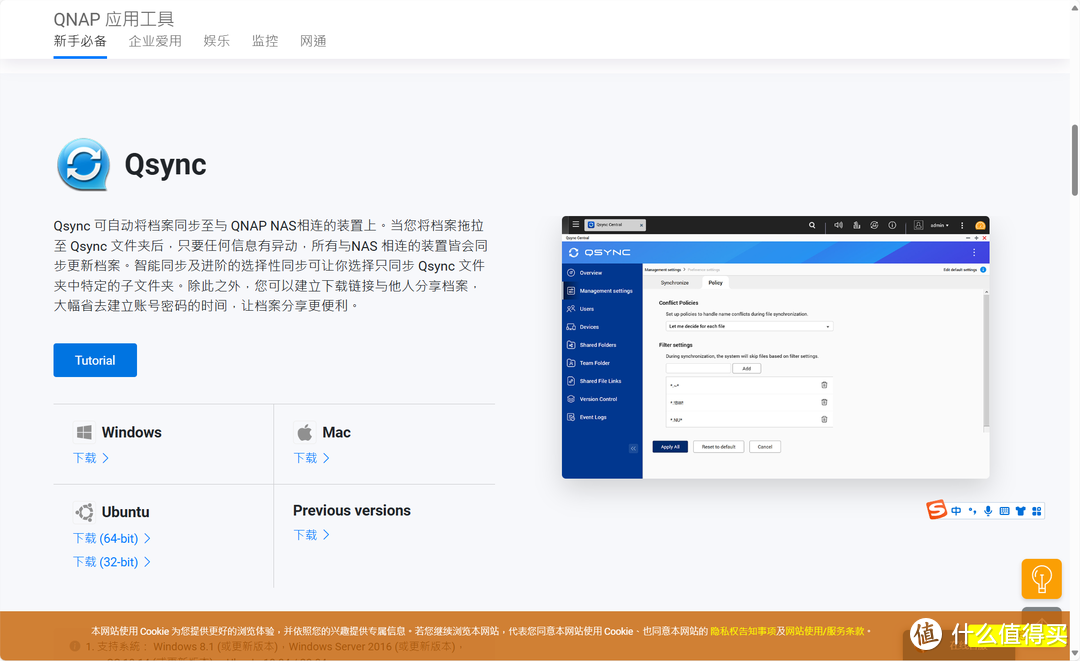This screenshot has width=1080, height=661.
Task: Select Version Control in the Qsync sidebar
Action: tap(569, 399)
